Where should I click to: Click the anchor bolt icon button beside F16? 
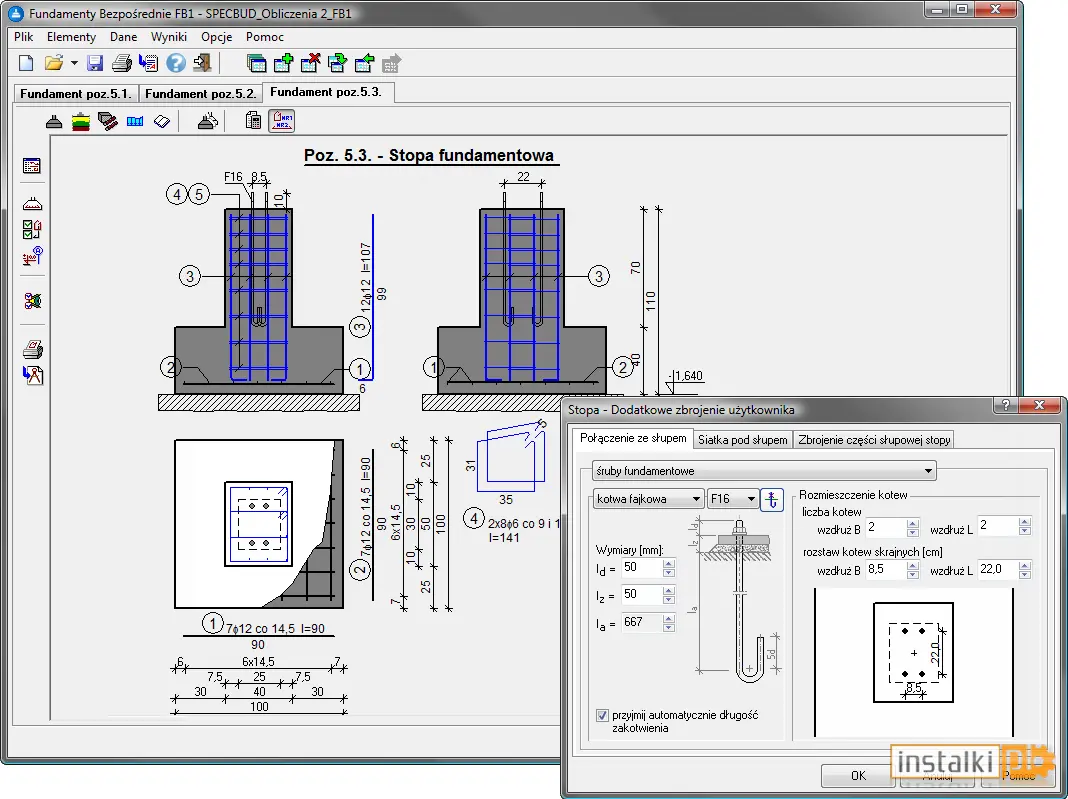pyautogui.click(x=772, y=499)
